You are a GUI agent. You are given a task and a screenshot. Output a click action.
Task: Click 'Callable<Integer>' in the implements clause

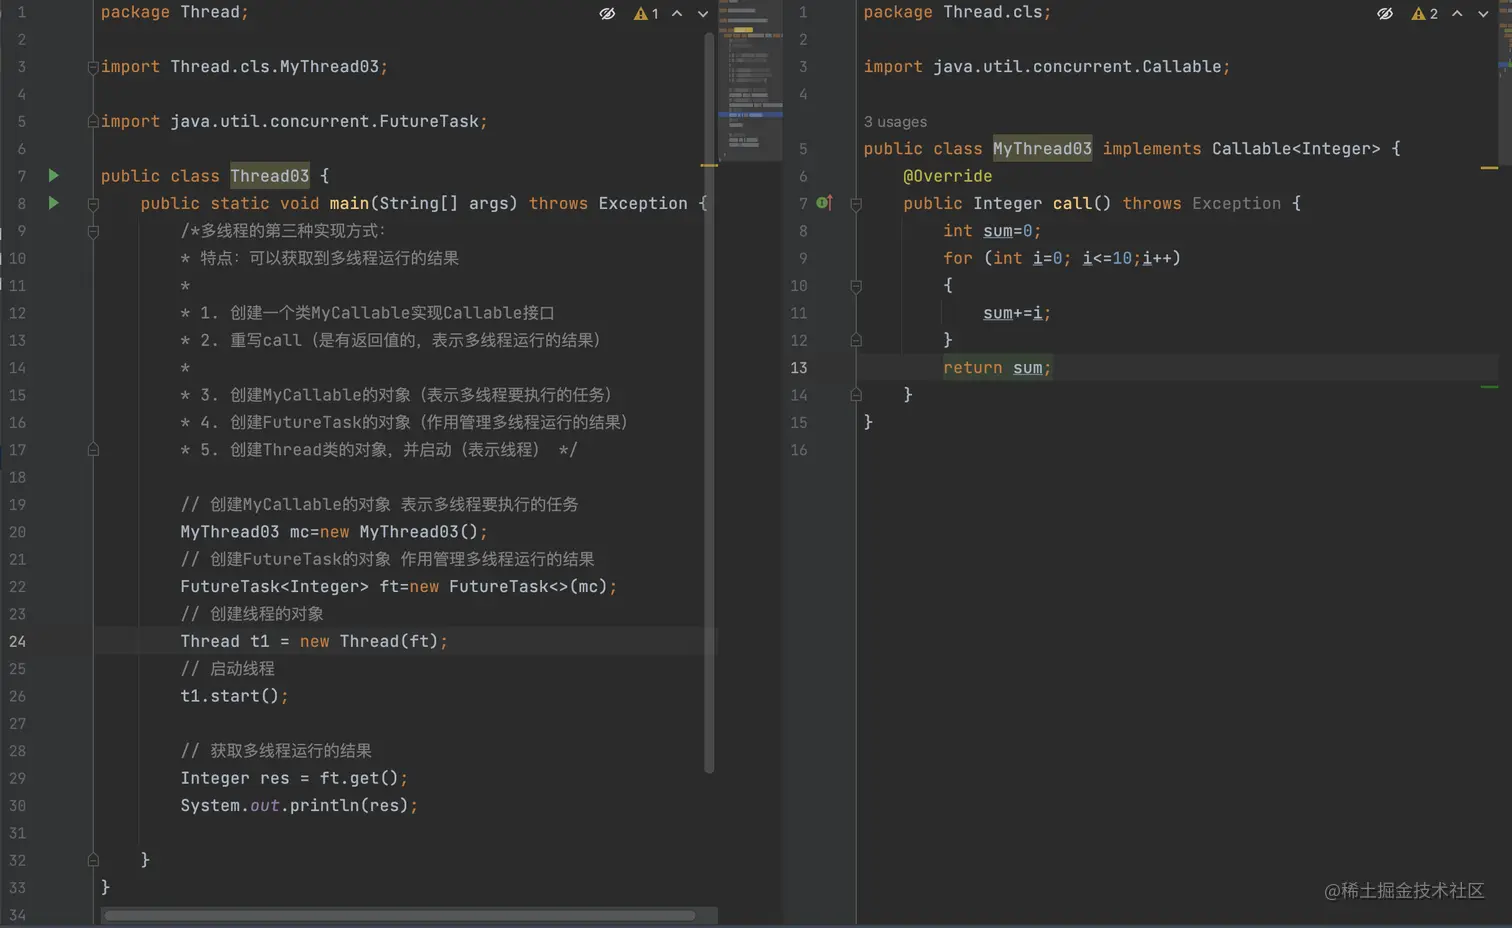click(1296, 149)
